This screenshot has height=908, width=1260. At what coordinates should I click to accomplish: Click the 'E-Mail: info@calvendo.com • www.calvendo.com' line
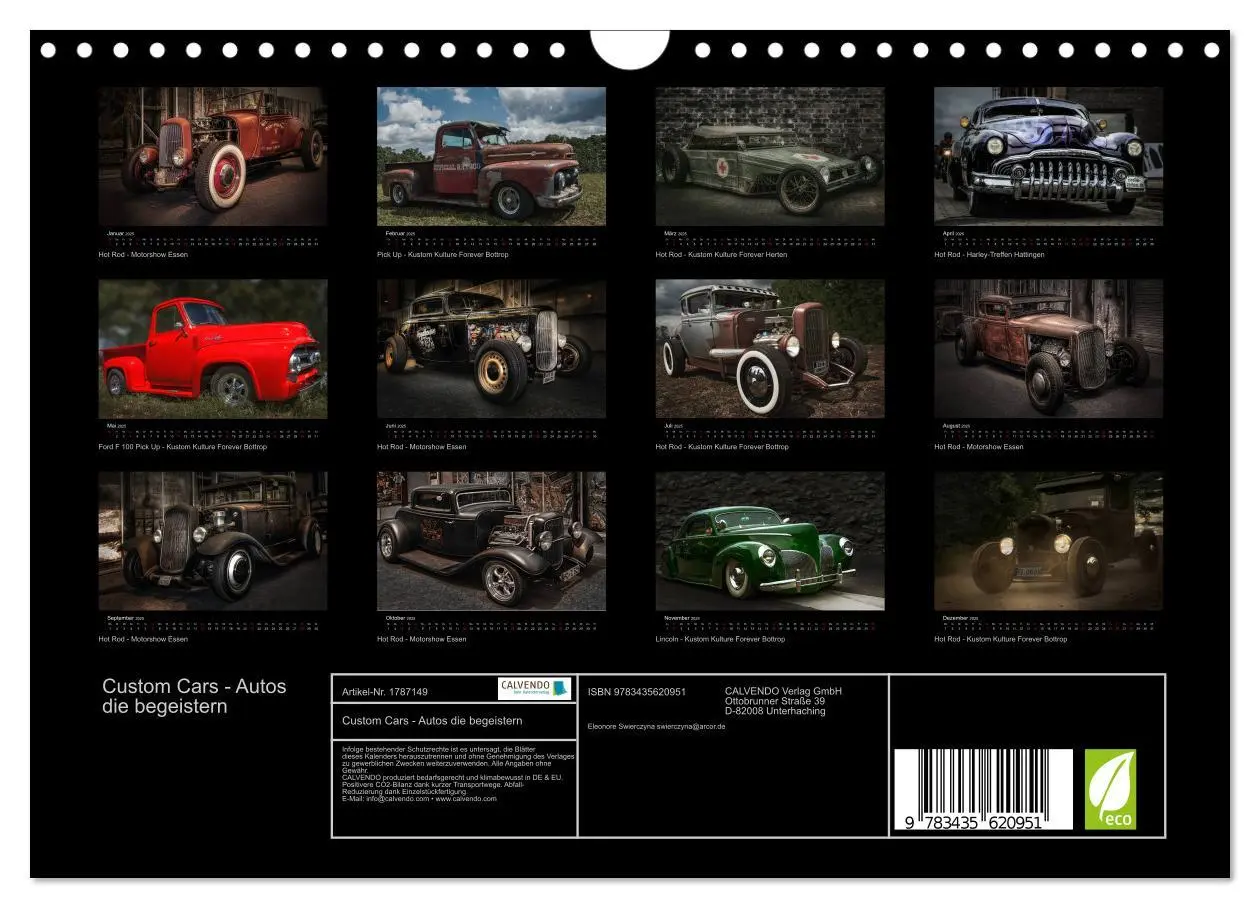pos(419,798)
